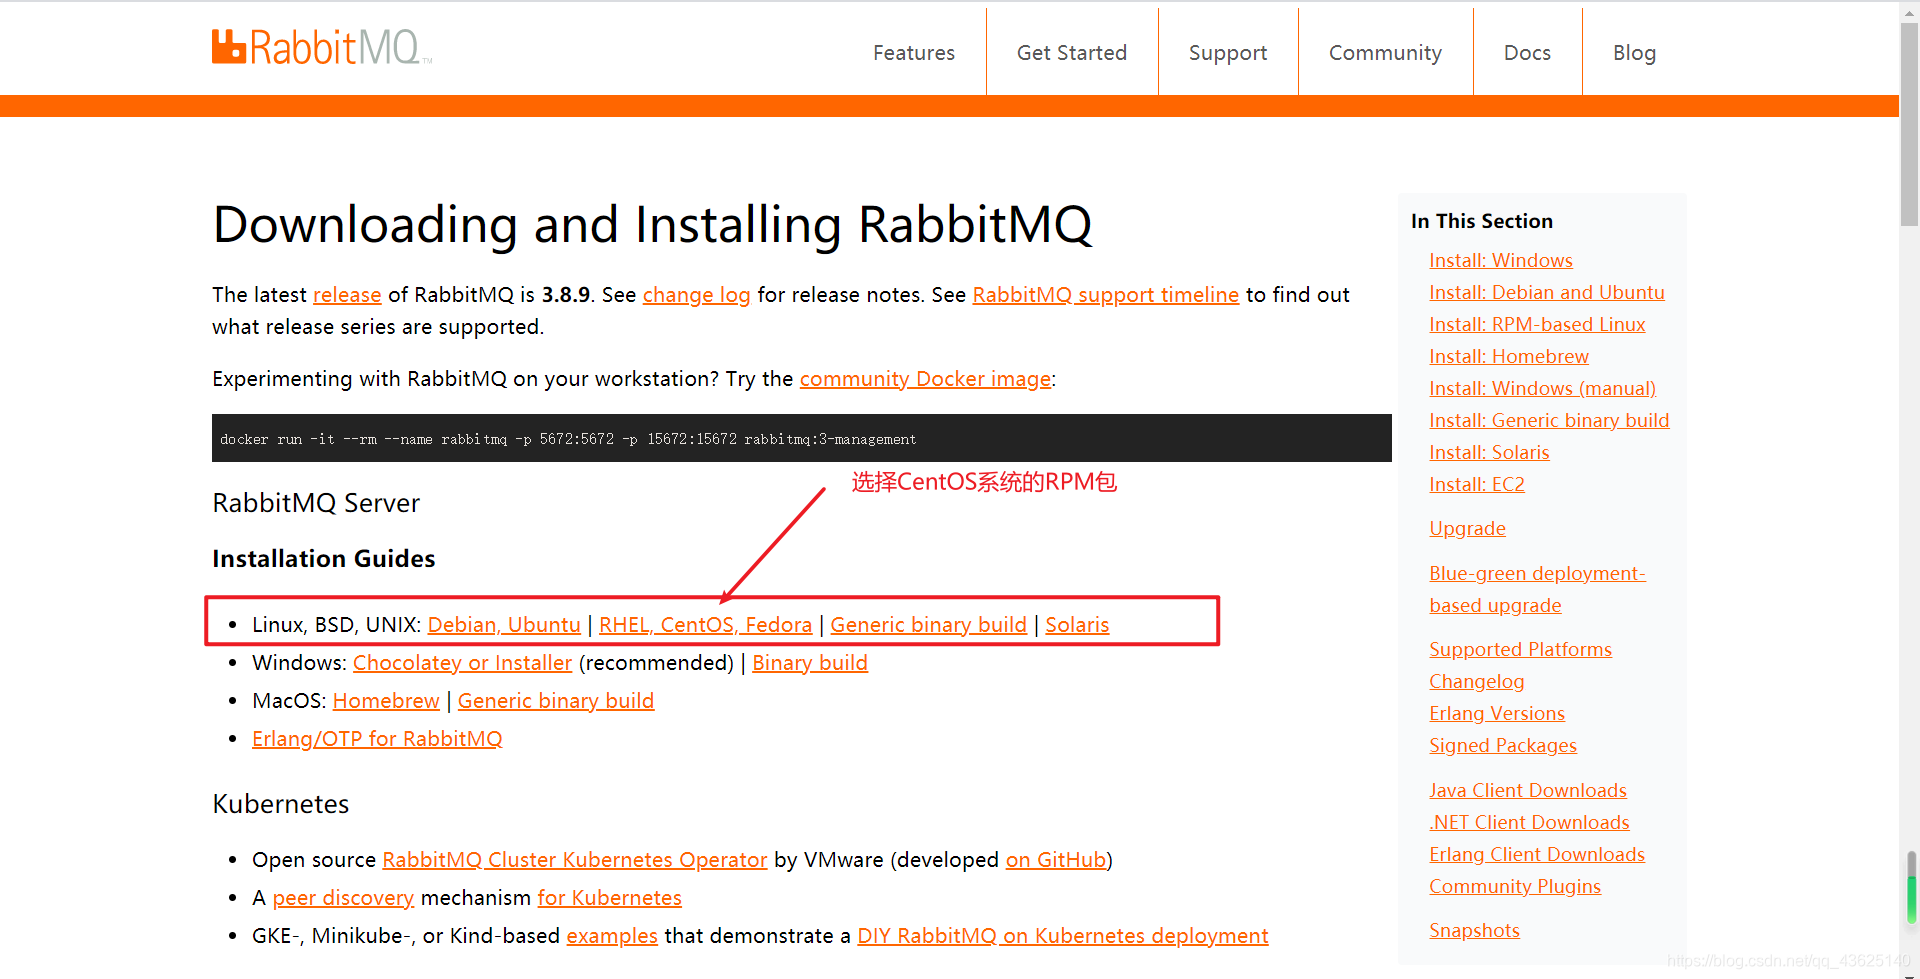This screenshot has width=1920, height=979.
Task: Open sidebar Install: RPM-based Linux
Action: 1537,325
